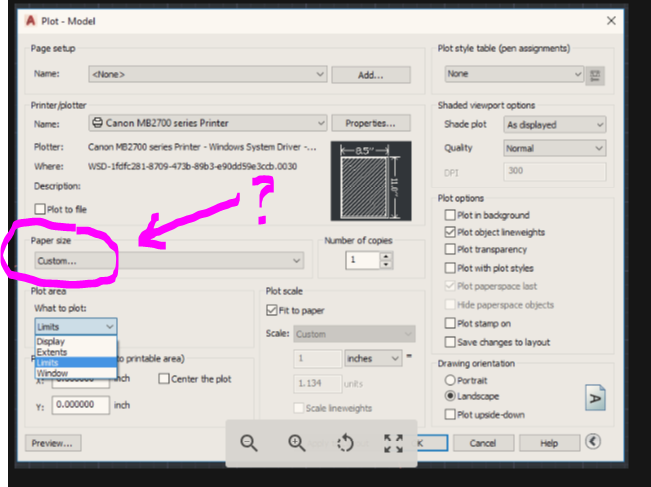Open the printer Name dropdown showing Canon MB2700

click(x=208, y=123)
